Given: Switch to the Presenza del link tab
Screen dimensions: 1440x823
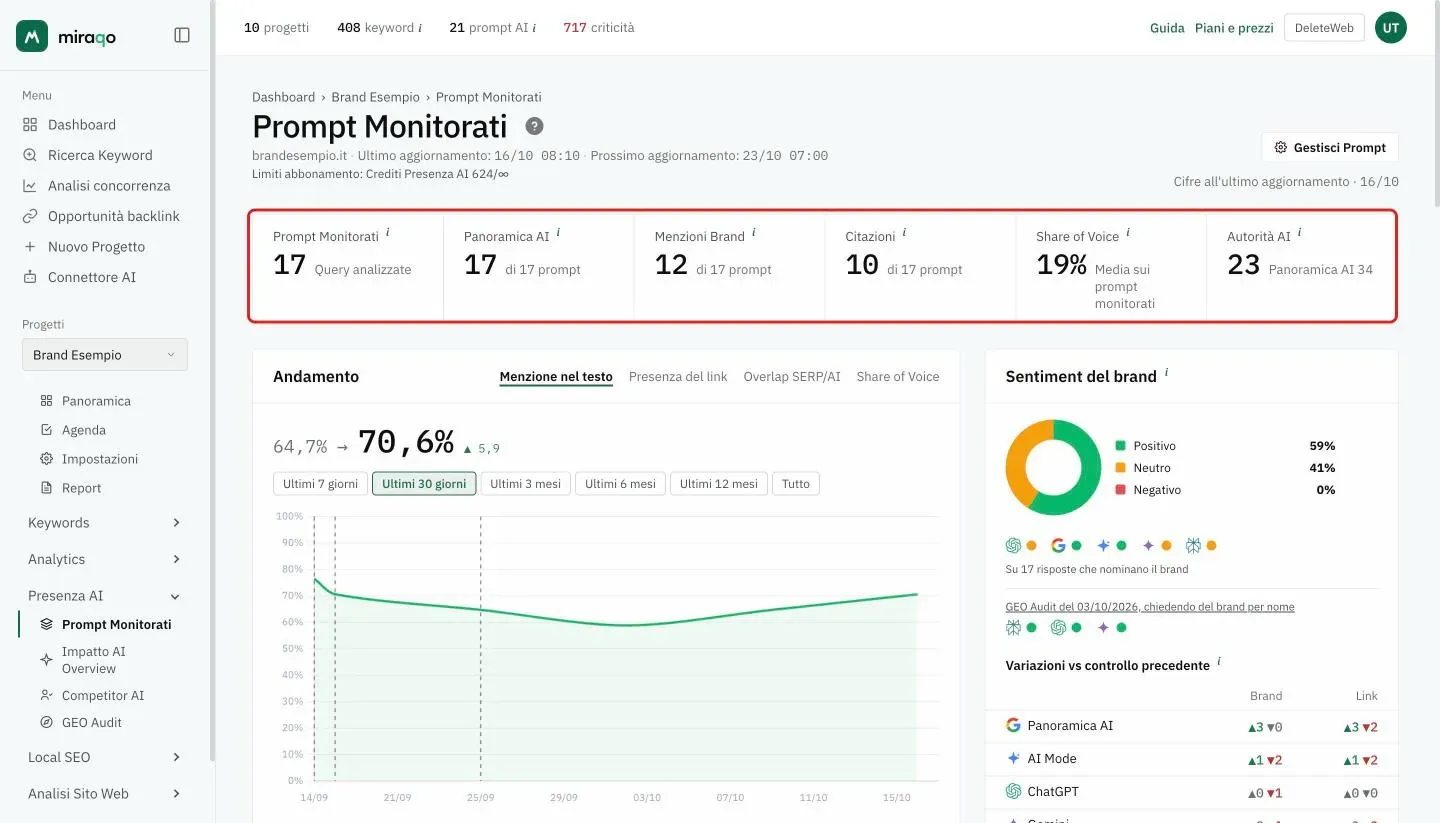Looking at the screenshot, I should click(x=678, y=377).
